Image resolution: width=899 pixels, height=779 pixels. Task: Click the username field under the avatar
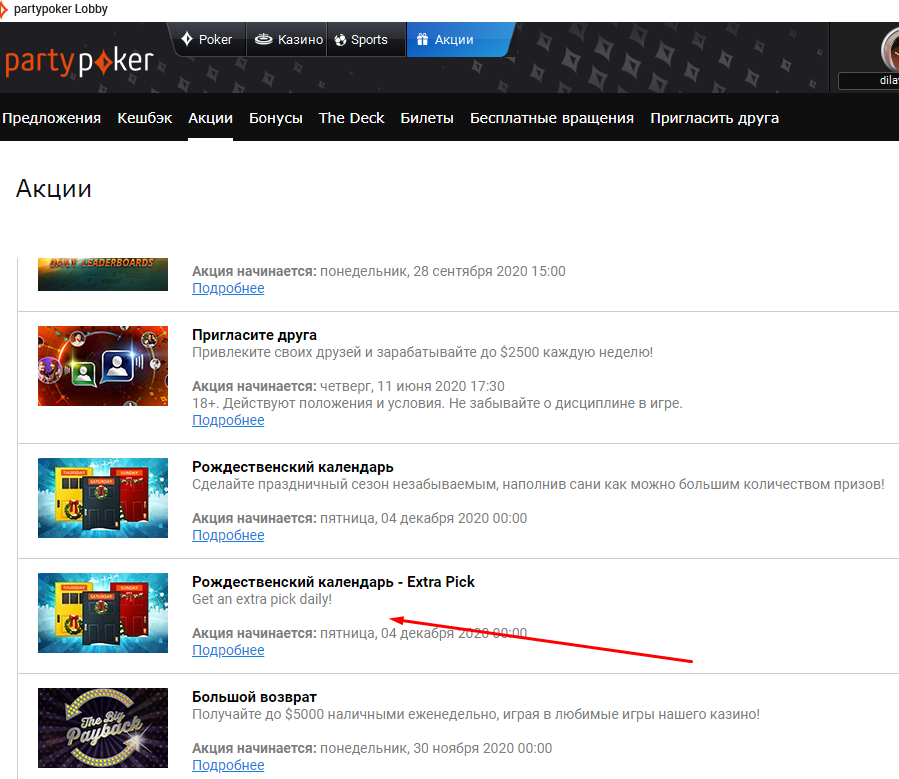869,81
